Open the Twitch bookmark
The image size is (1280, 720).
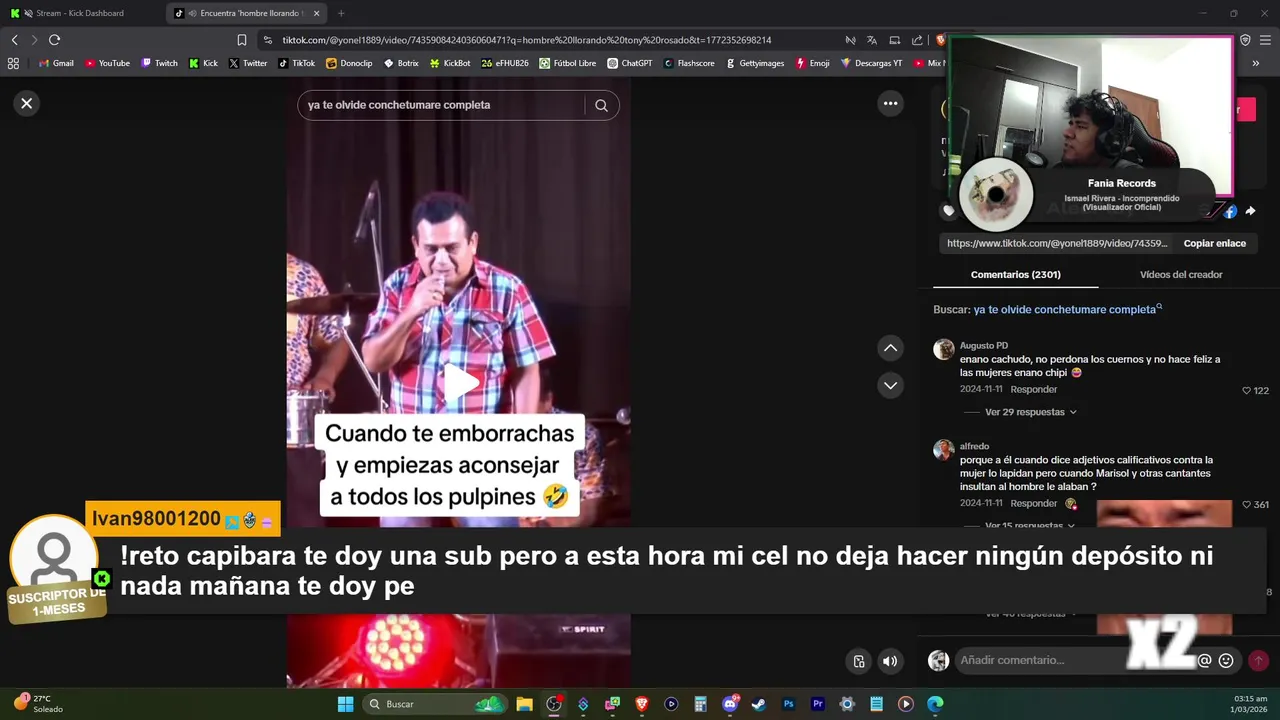pyautogui.click(x=160, y=63)
